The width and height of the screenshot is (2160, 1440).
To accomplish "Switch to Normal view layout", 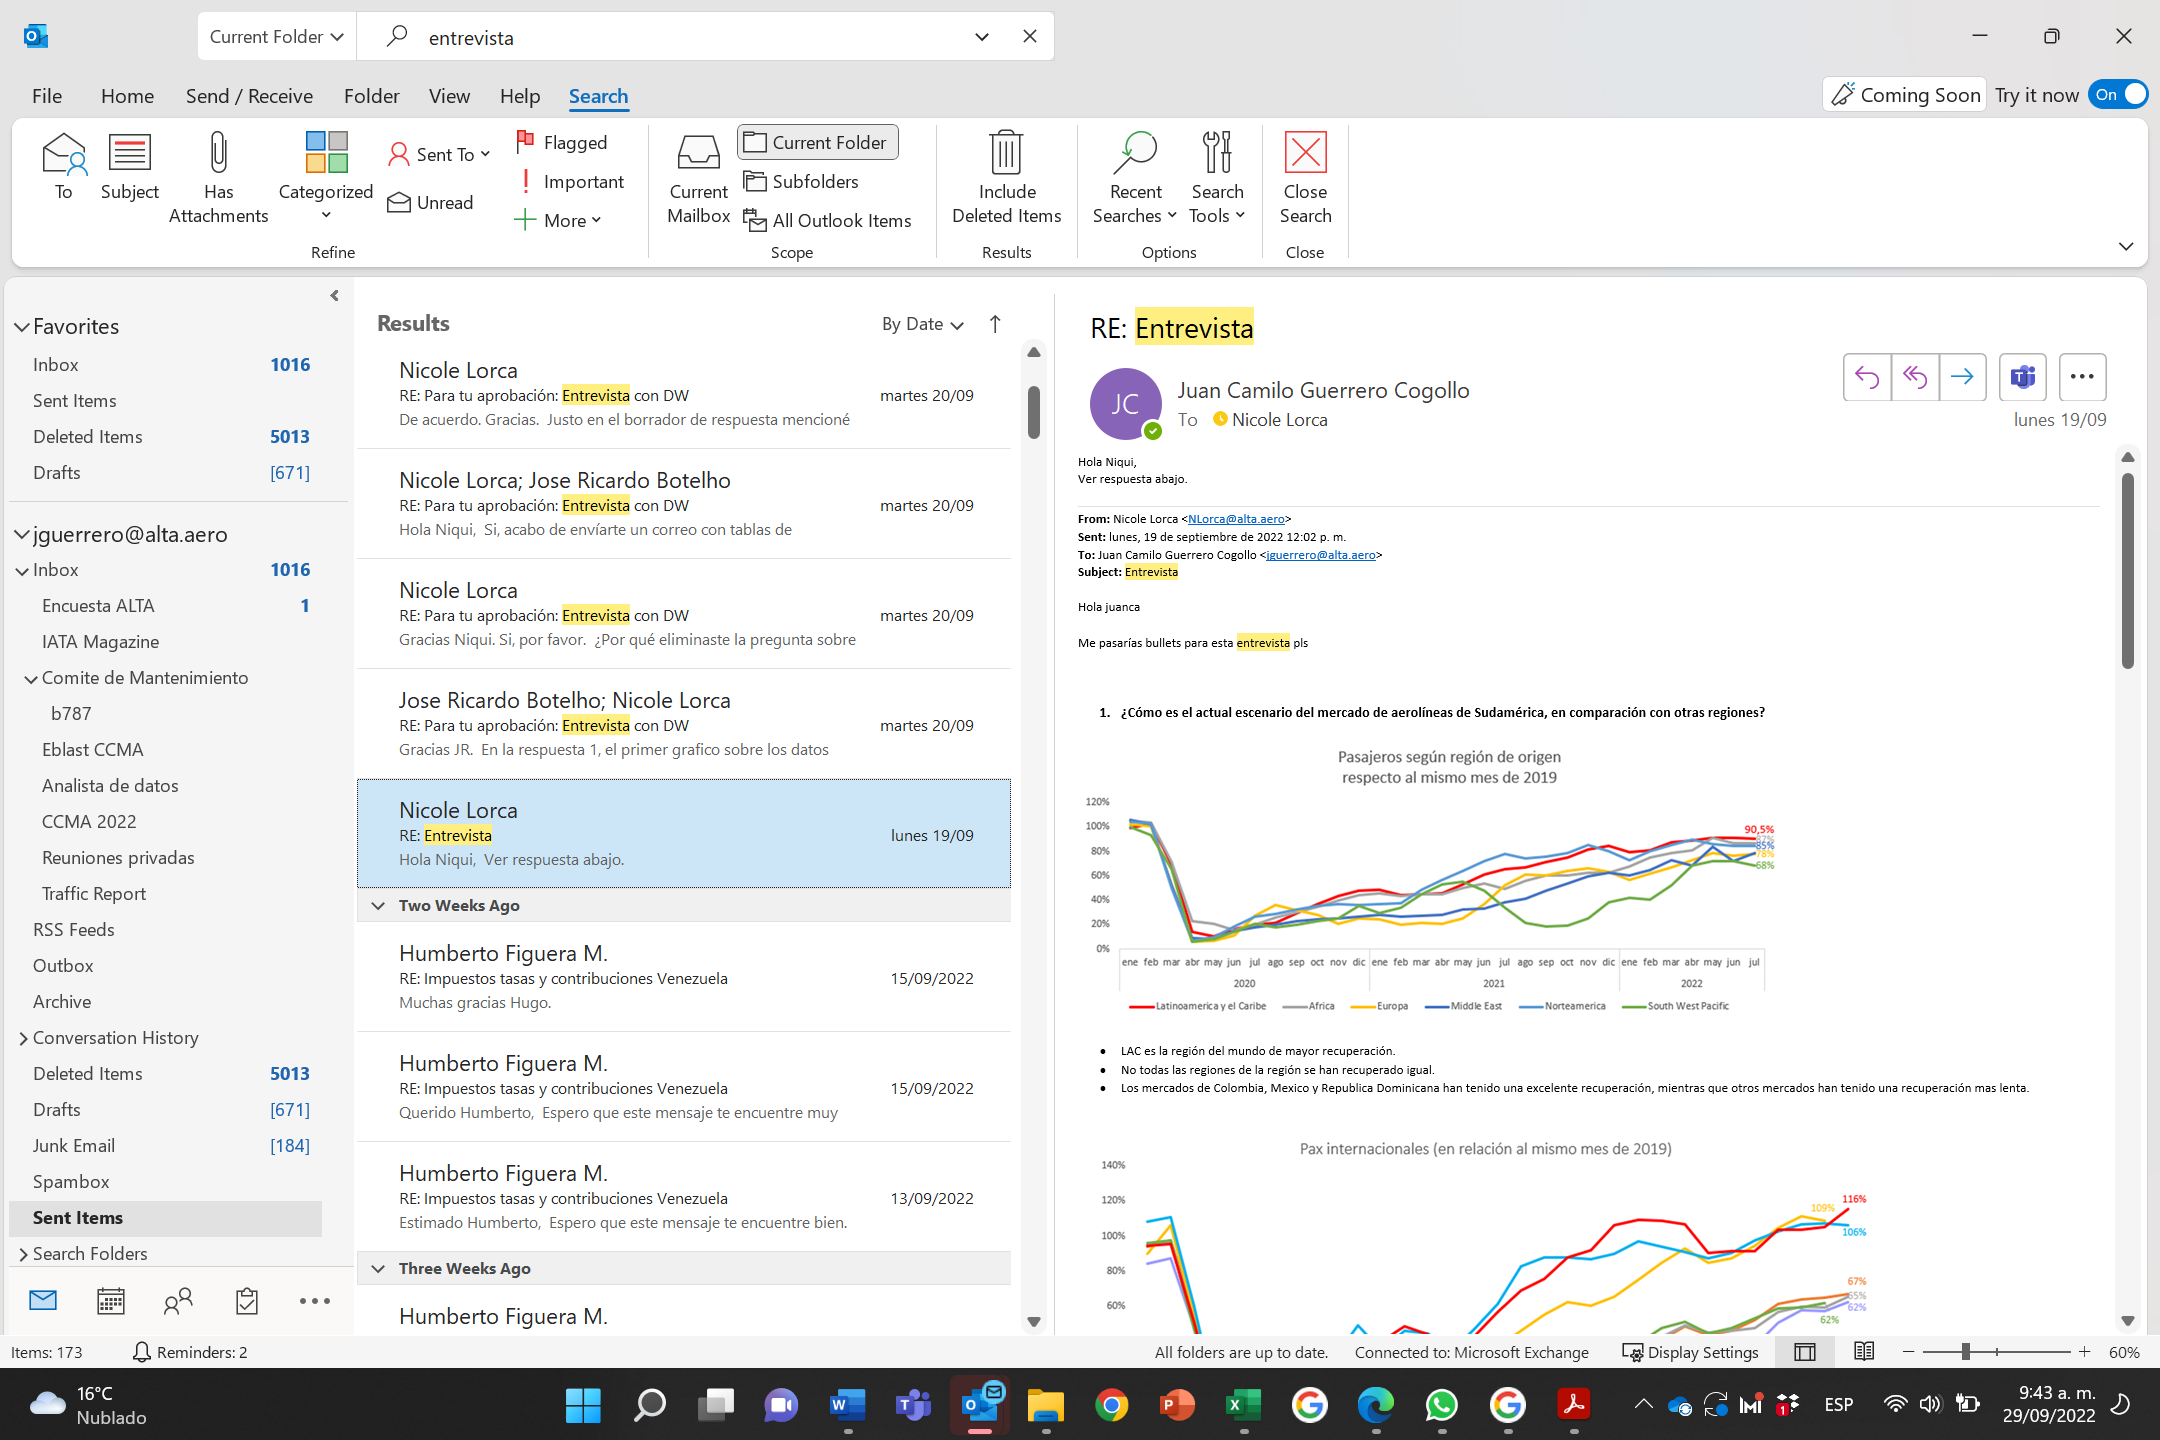I will (x=1805, y=1352).
